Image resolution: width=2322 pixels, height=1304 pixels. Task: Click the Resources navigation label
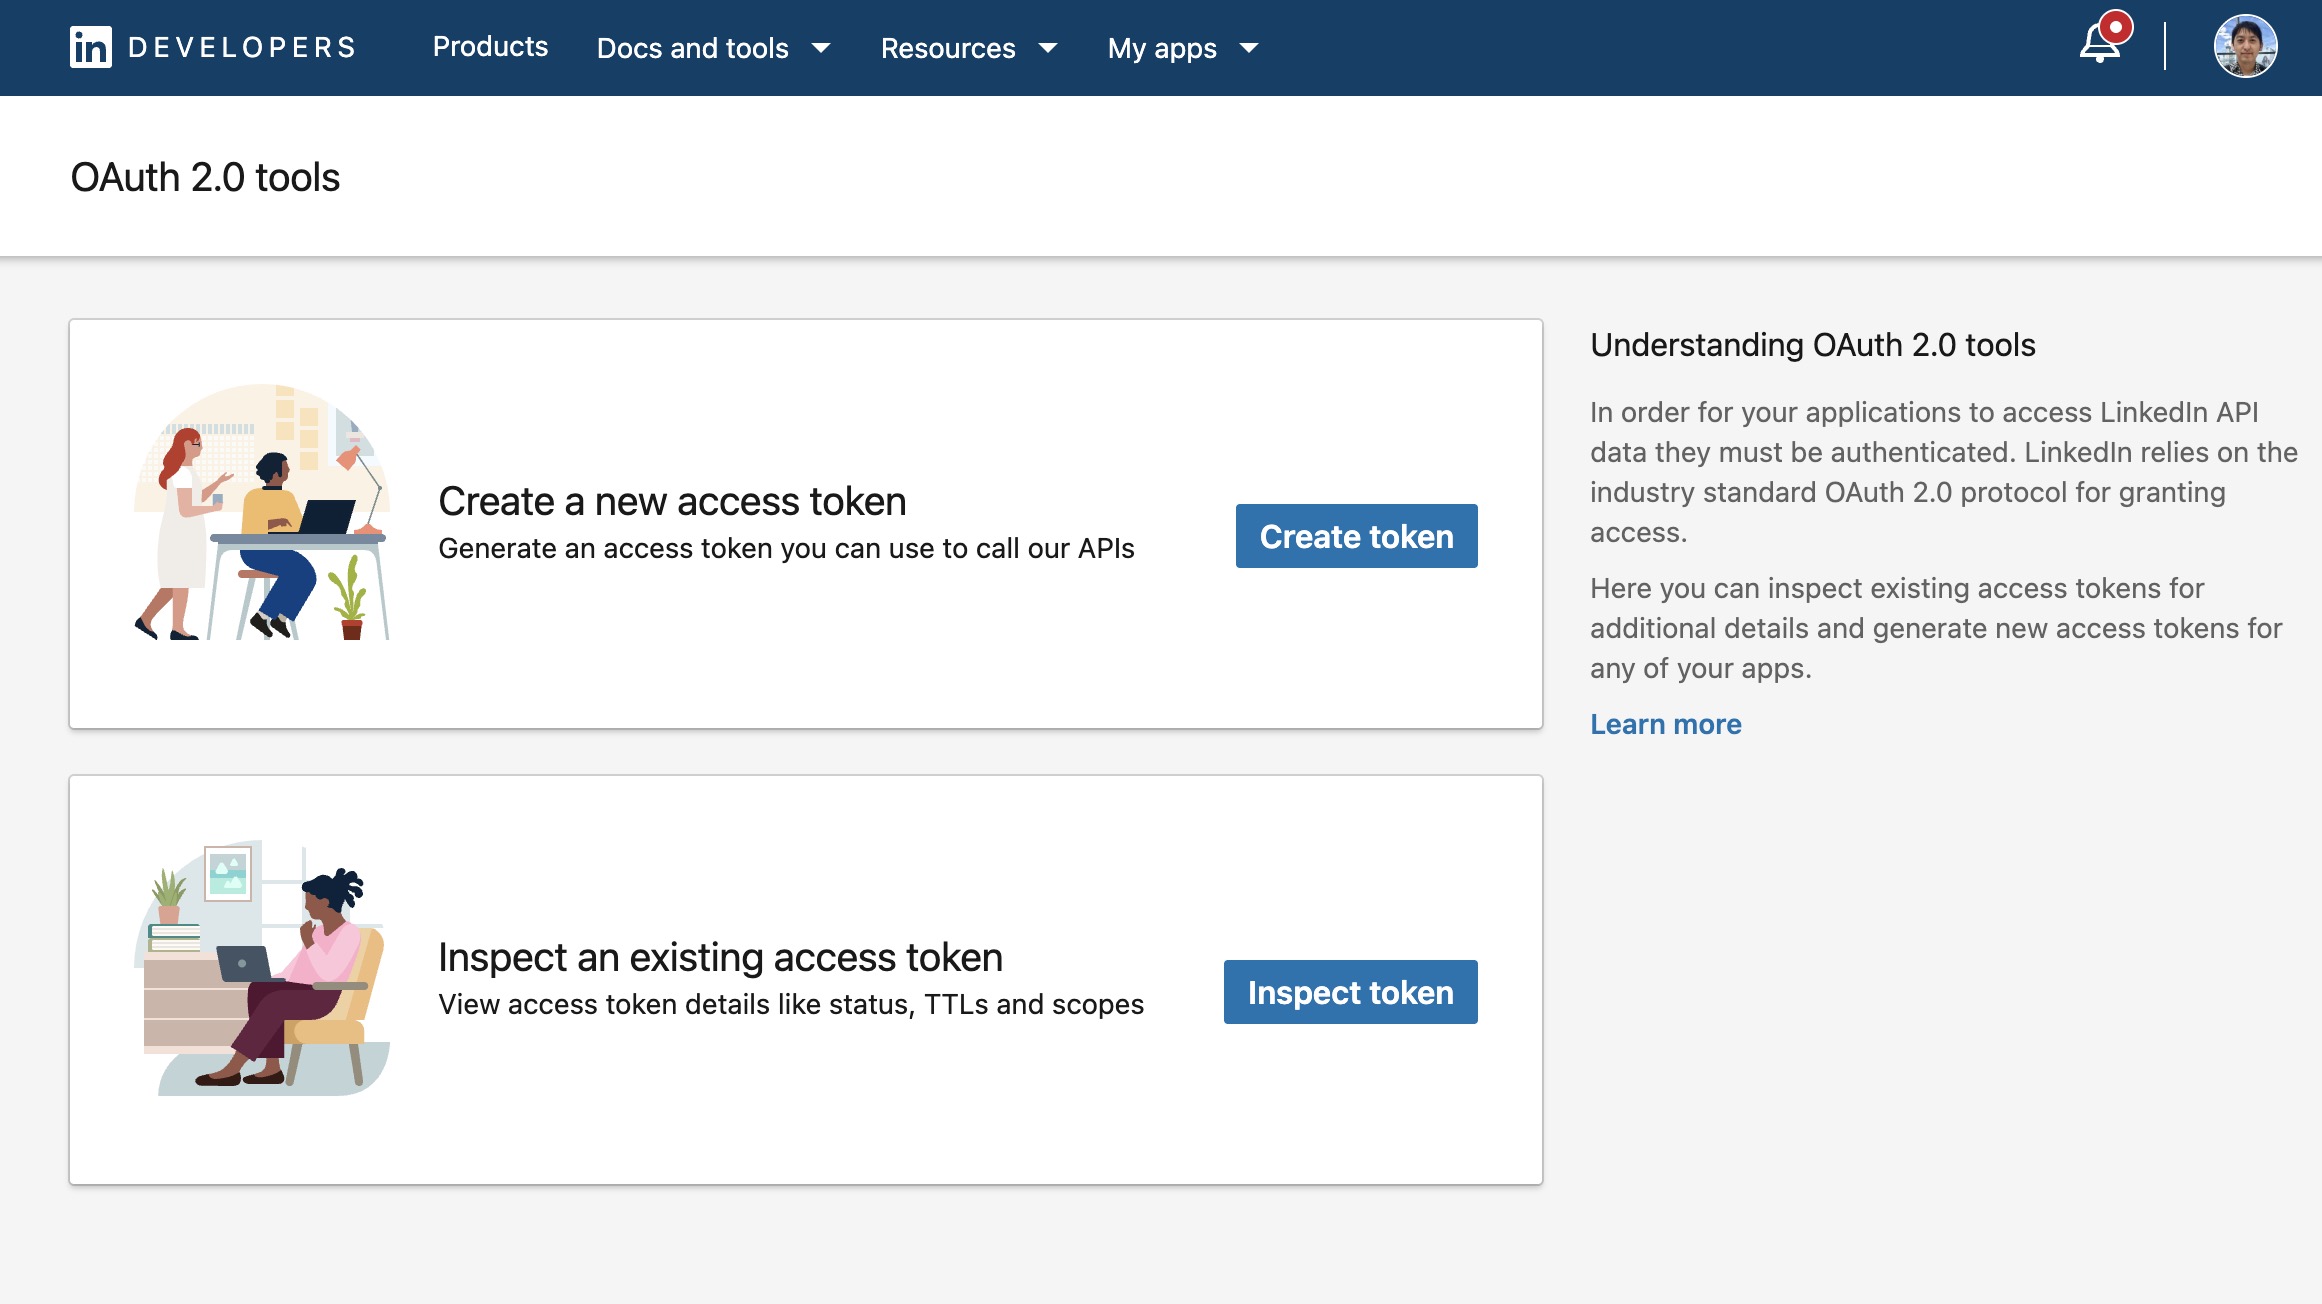click(x=948, y=47)
